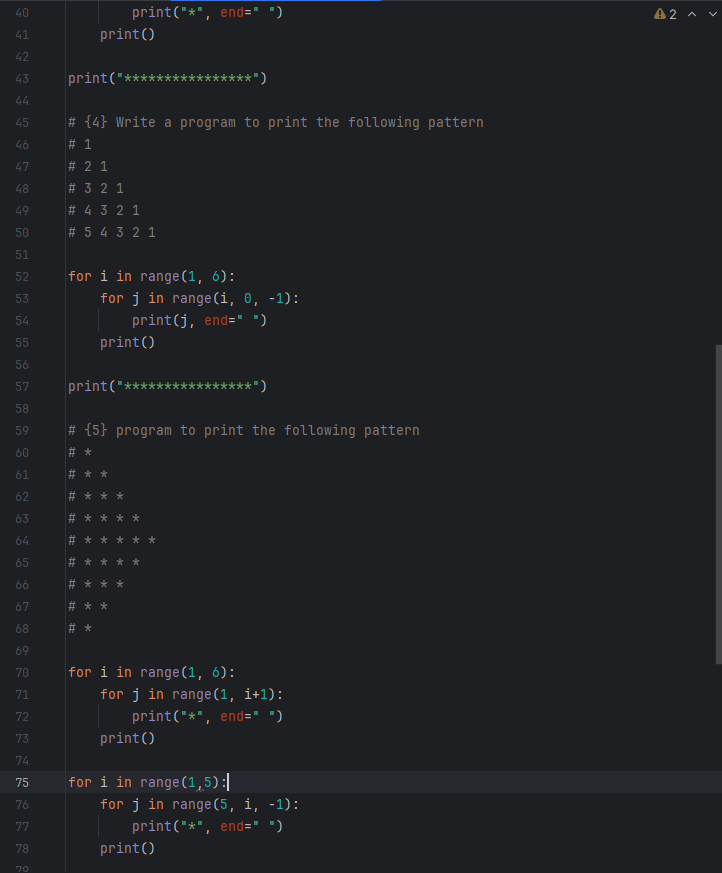Click line number 64 in gutter

(x=22, y=541)
